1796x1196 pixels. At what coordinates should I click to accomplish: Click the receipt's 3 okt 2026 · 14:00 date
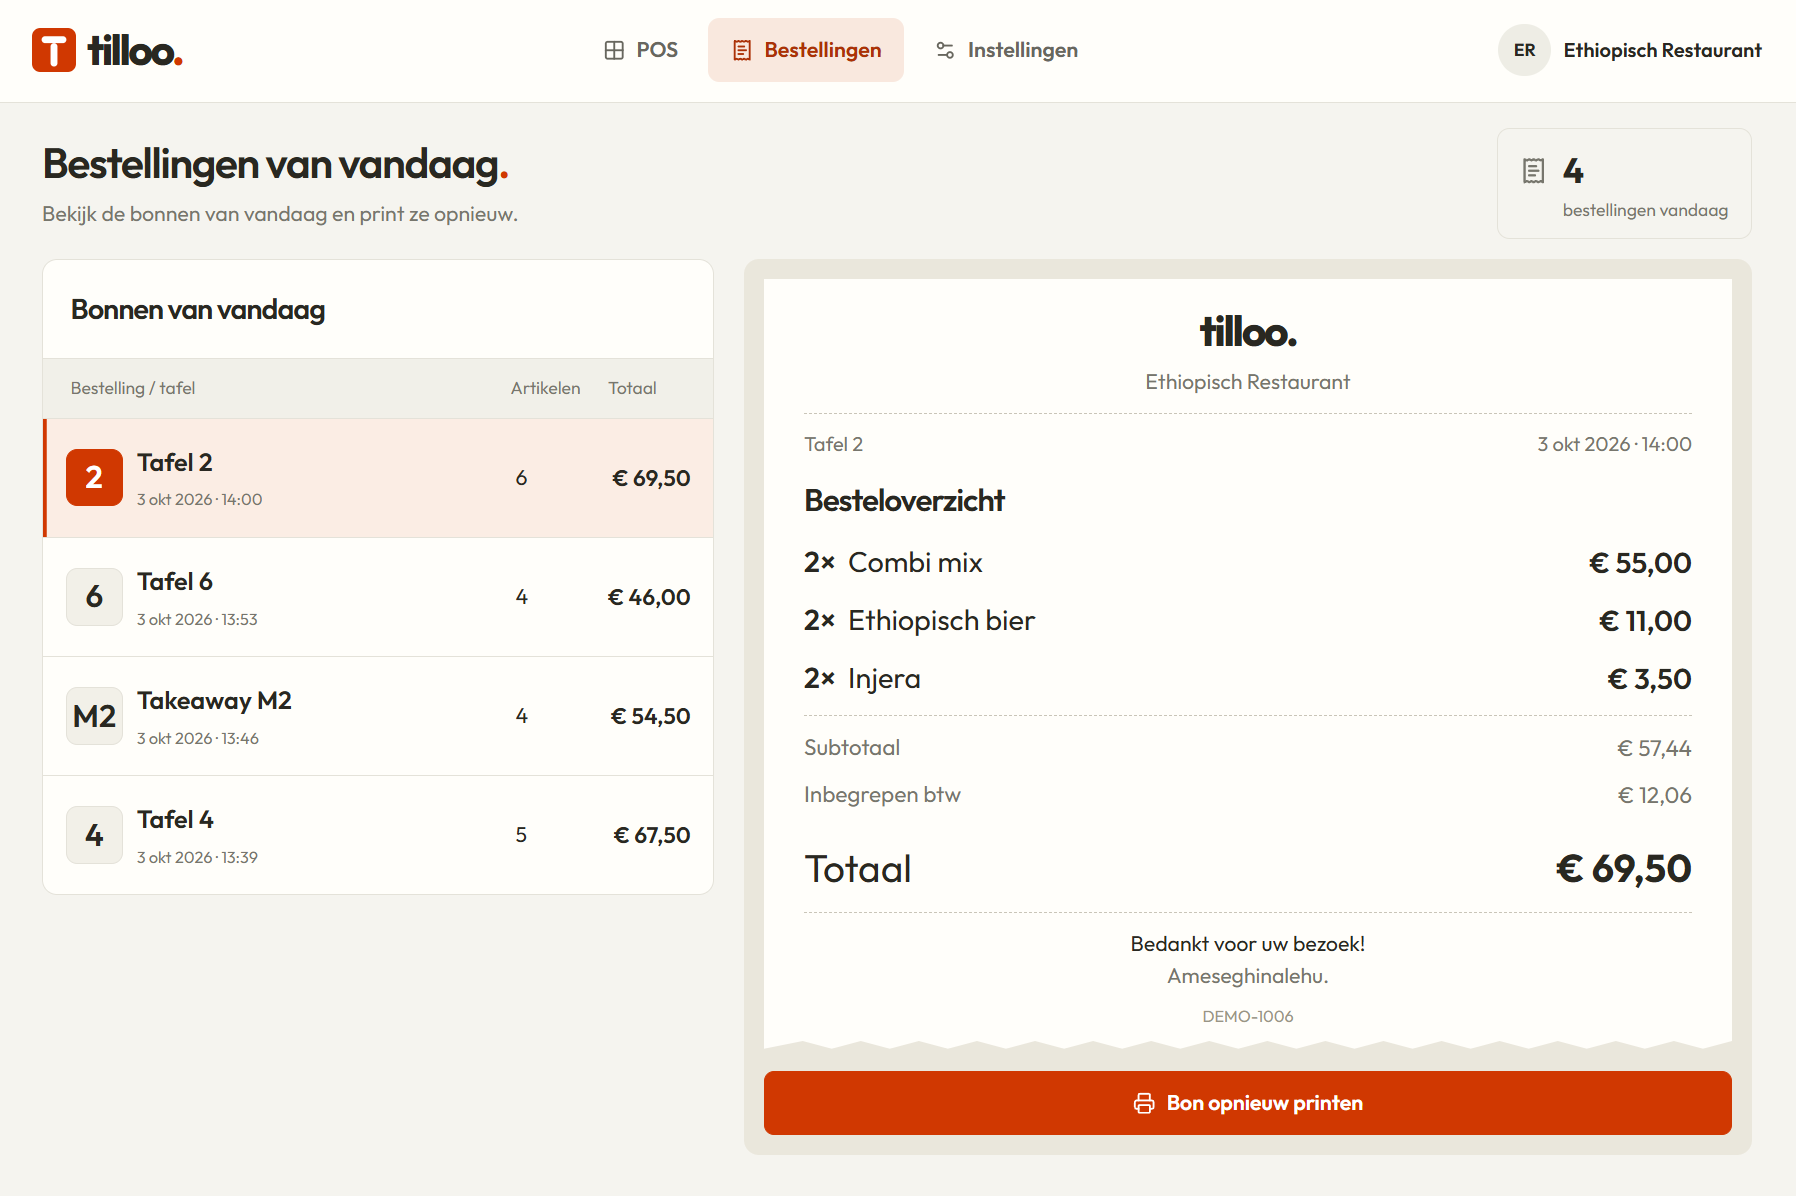point(1614,444)
